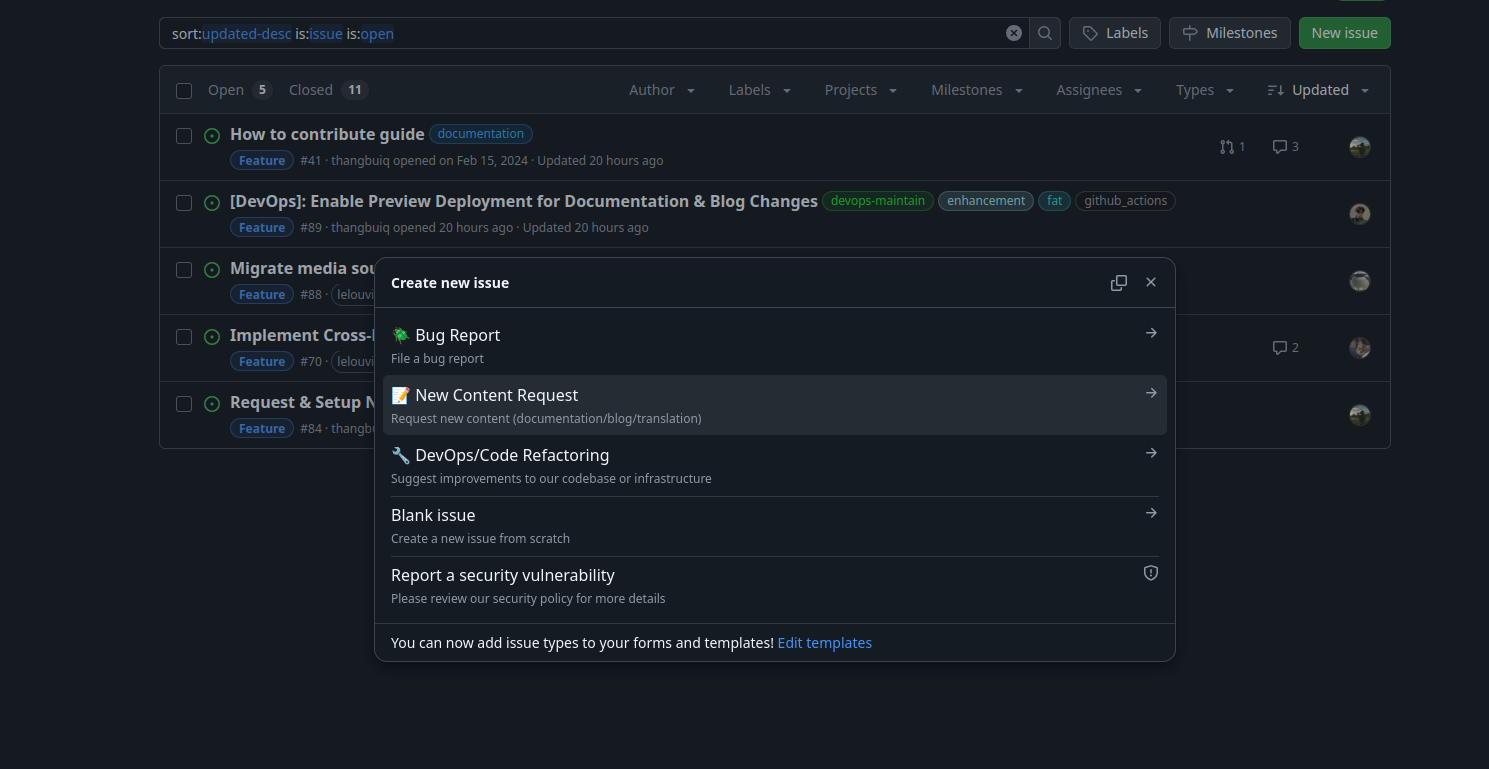Screen dimensions: 1489x769
Task: Check the select-all issues checkbox
Action: click(x=183, y=90)
